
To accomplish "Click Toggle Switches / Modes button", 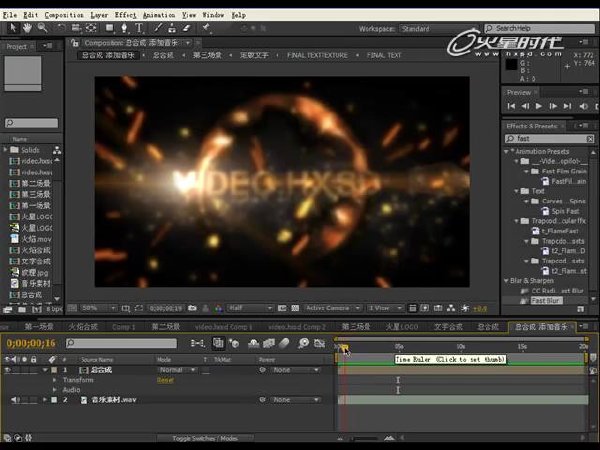I will tap(205, 439).
